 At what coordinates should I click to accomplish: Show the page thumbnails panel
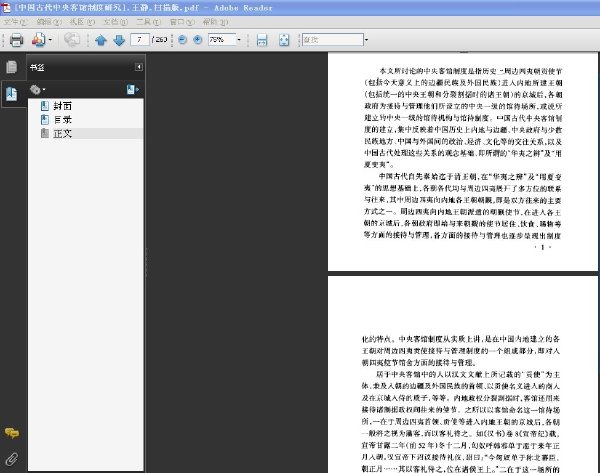tap(11, 67)
